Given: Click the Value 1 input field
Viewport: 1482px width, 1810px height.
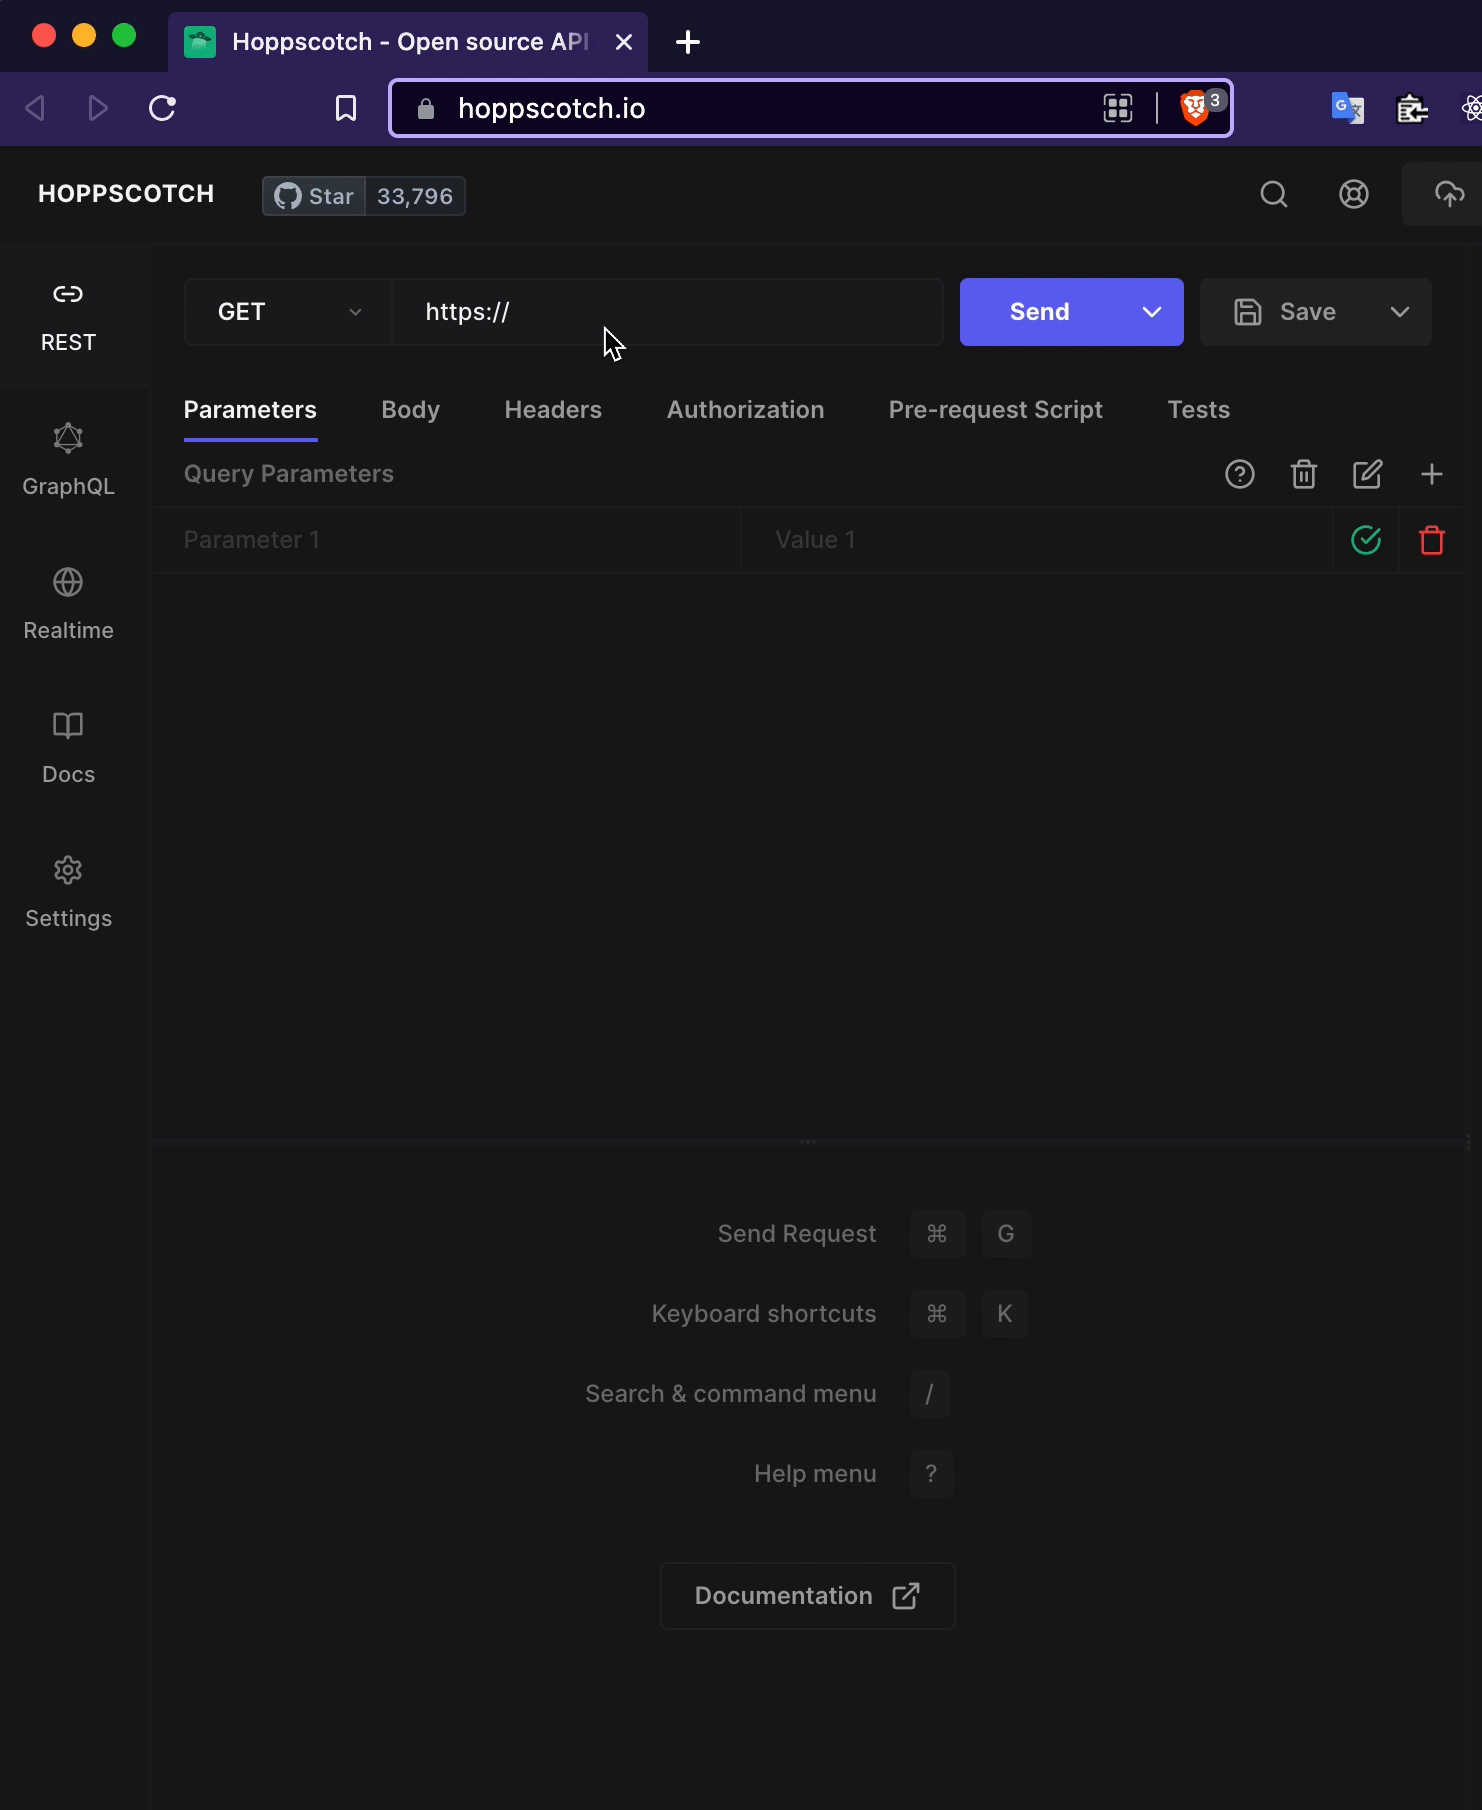Looking at the screenshot, I should 1037,540.
